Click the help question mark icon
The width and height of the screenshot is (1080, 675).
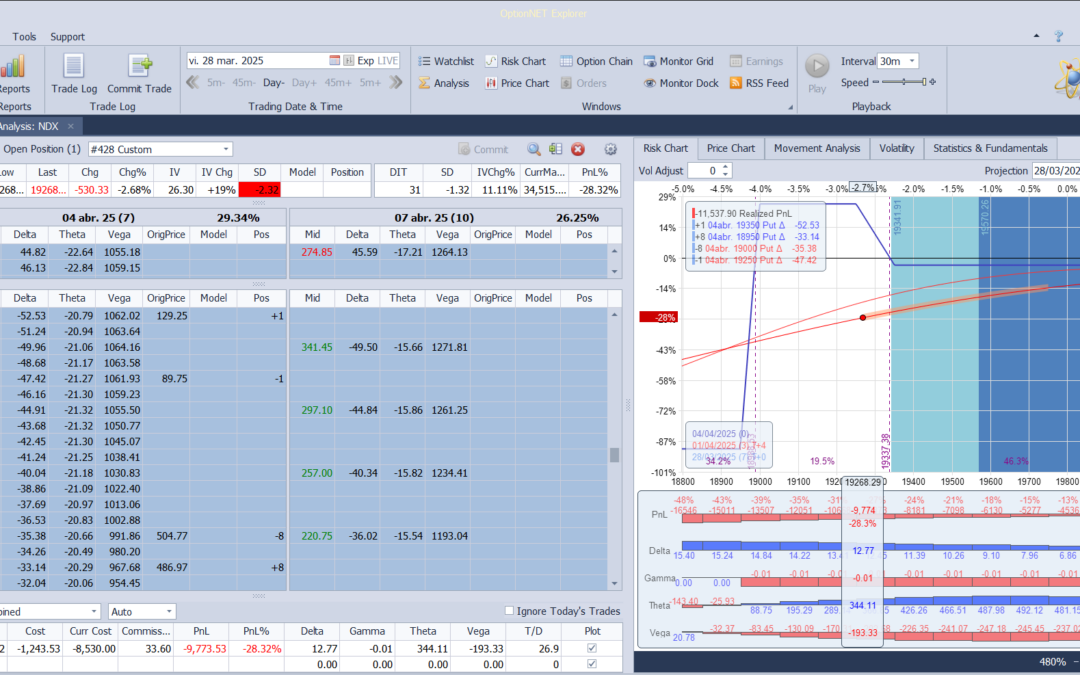(x=1059, y=37)
